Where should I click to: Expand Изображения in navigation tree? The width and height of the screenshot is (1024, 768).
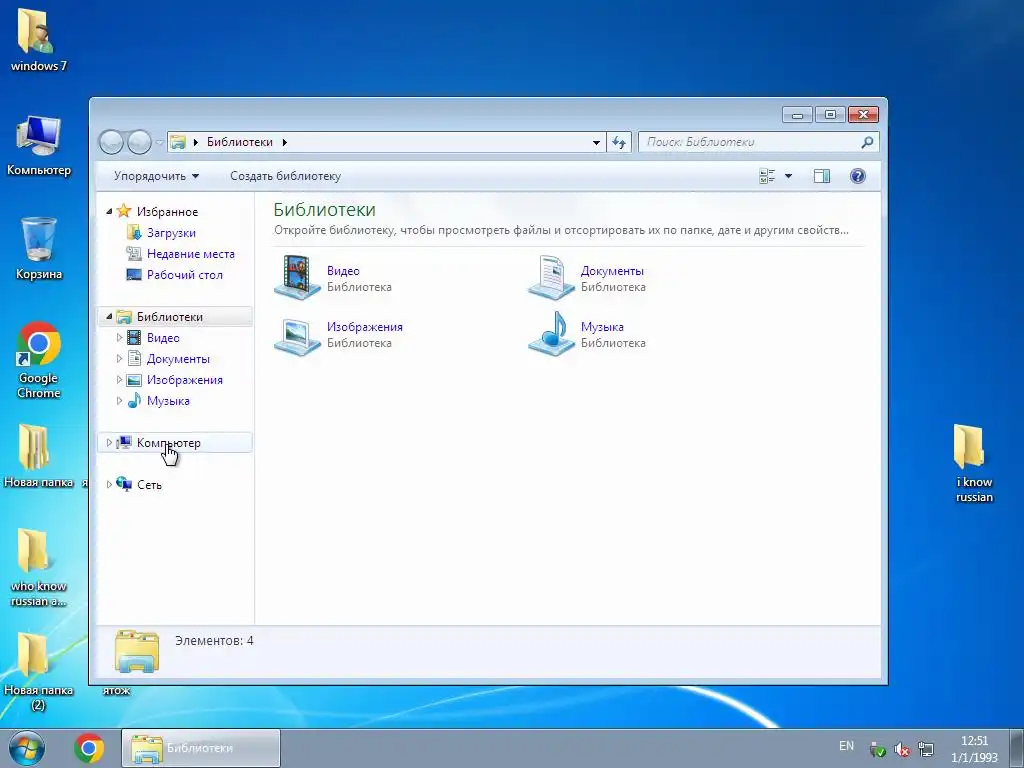point(120,379)
